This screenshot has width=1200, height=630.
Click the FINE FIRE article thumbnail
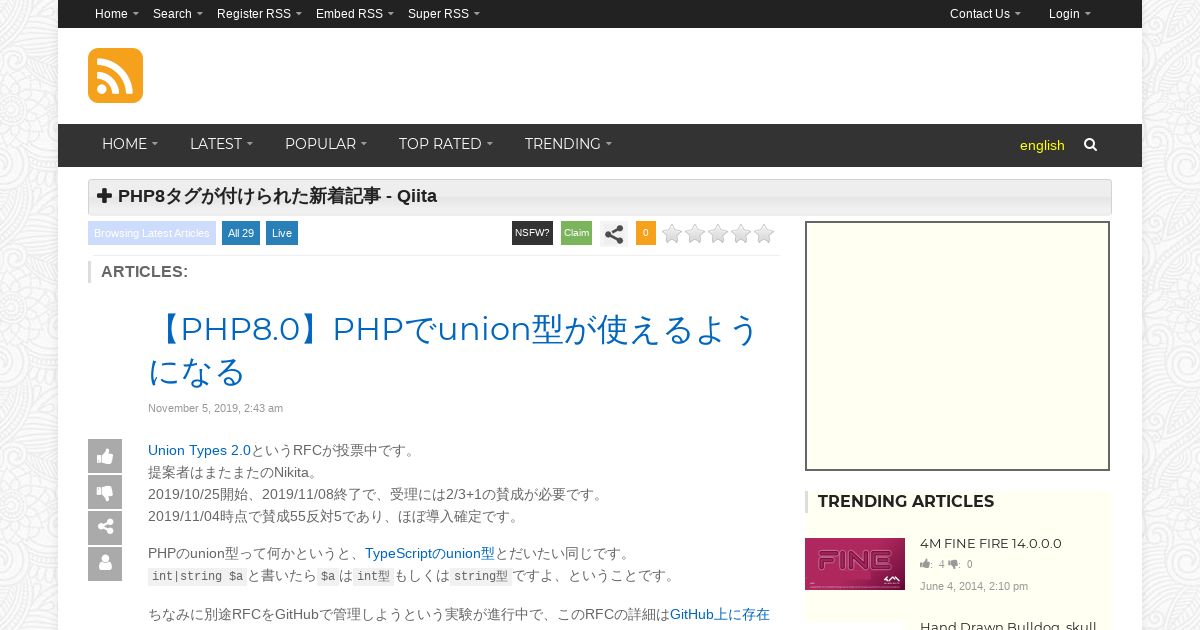tap(855, 564)
